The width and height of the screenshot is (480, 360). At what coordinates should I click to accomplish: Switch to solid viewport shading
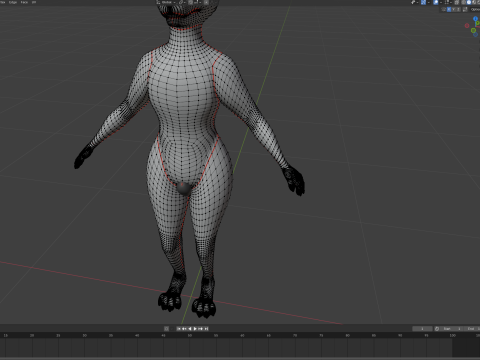pos(469,2)
